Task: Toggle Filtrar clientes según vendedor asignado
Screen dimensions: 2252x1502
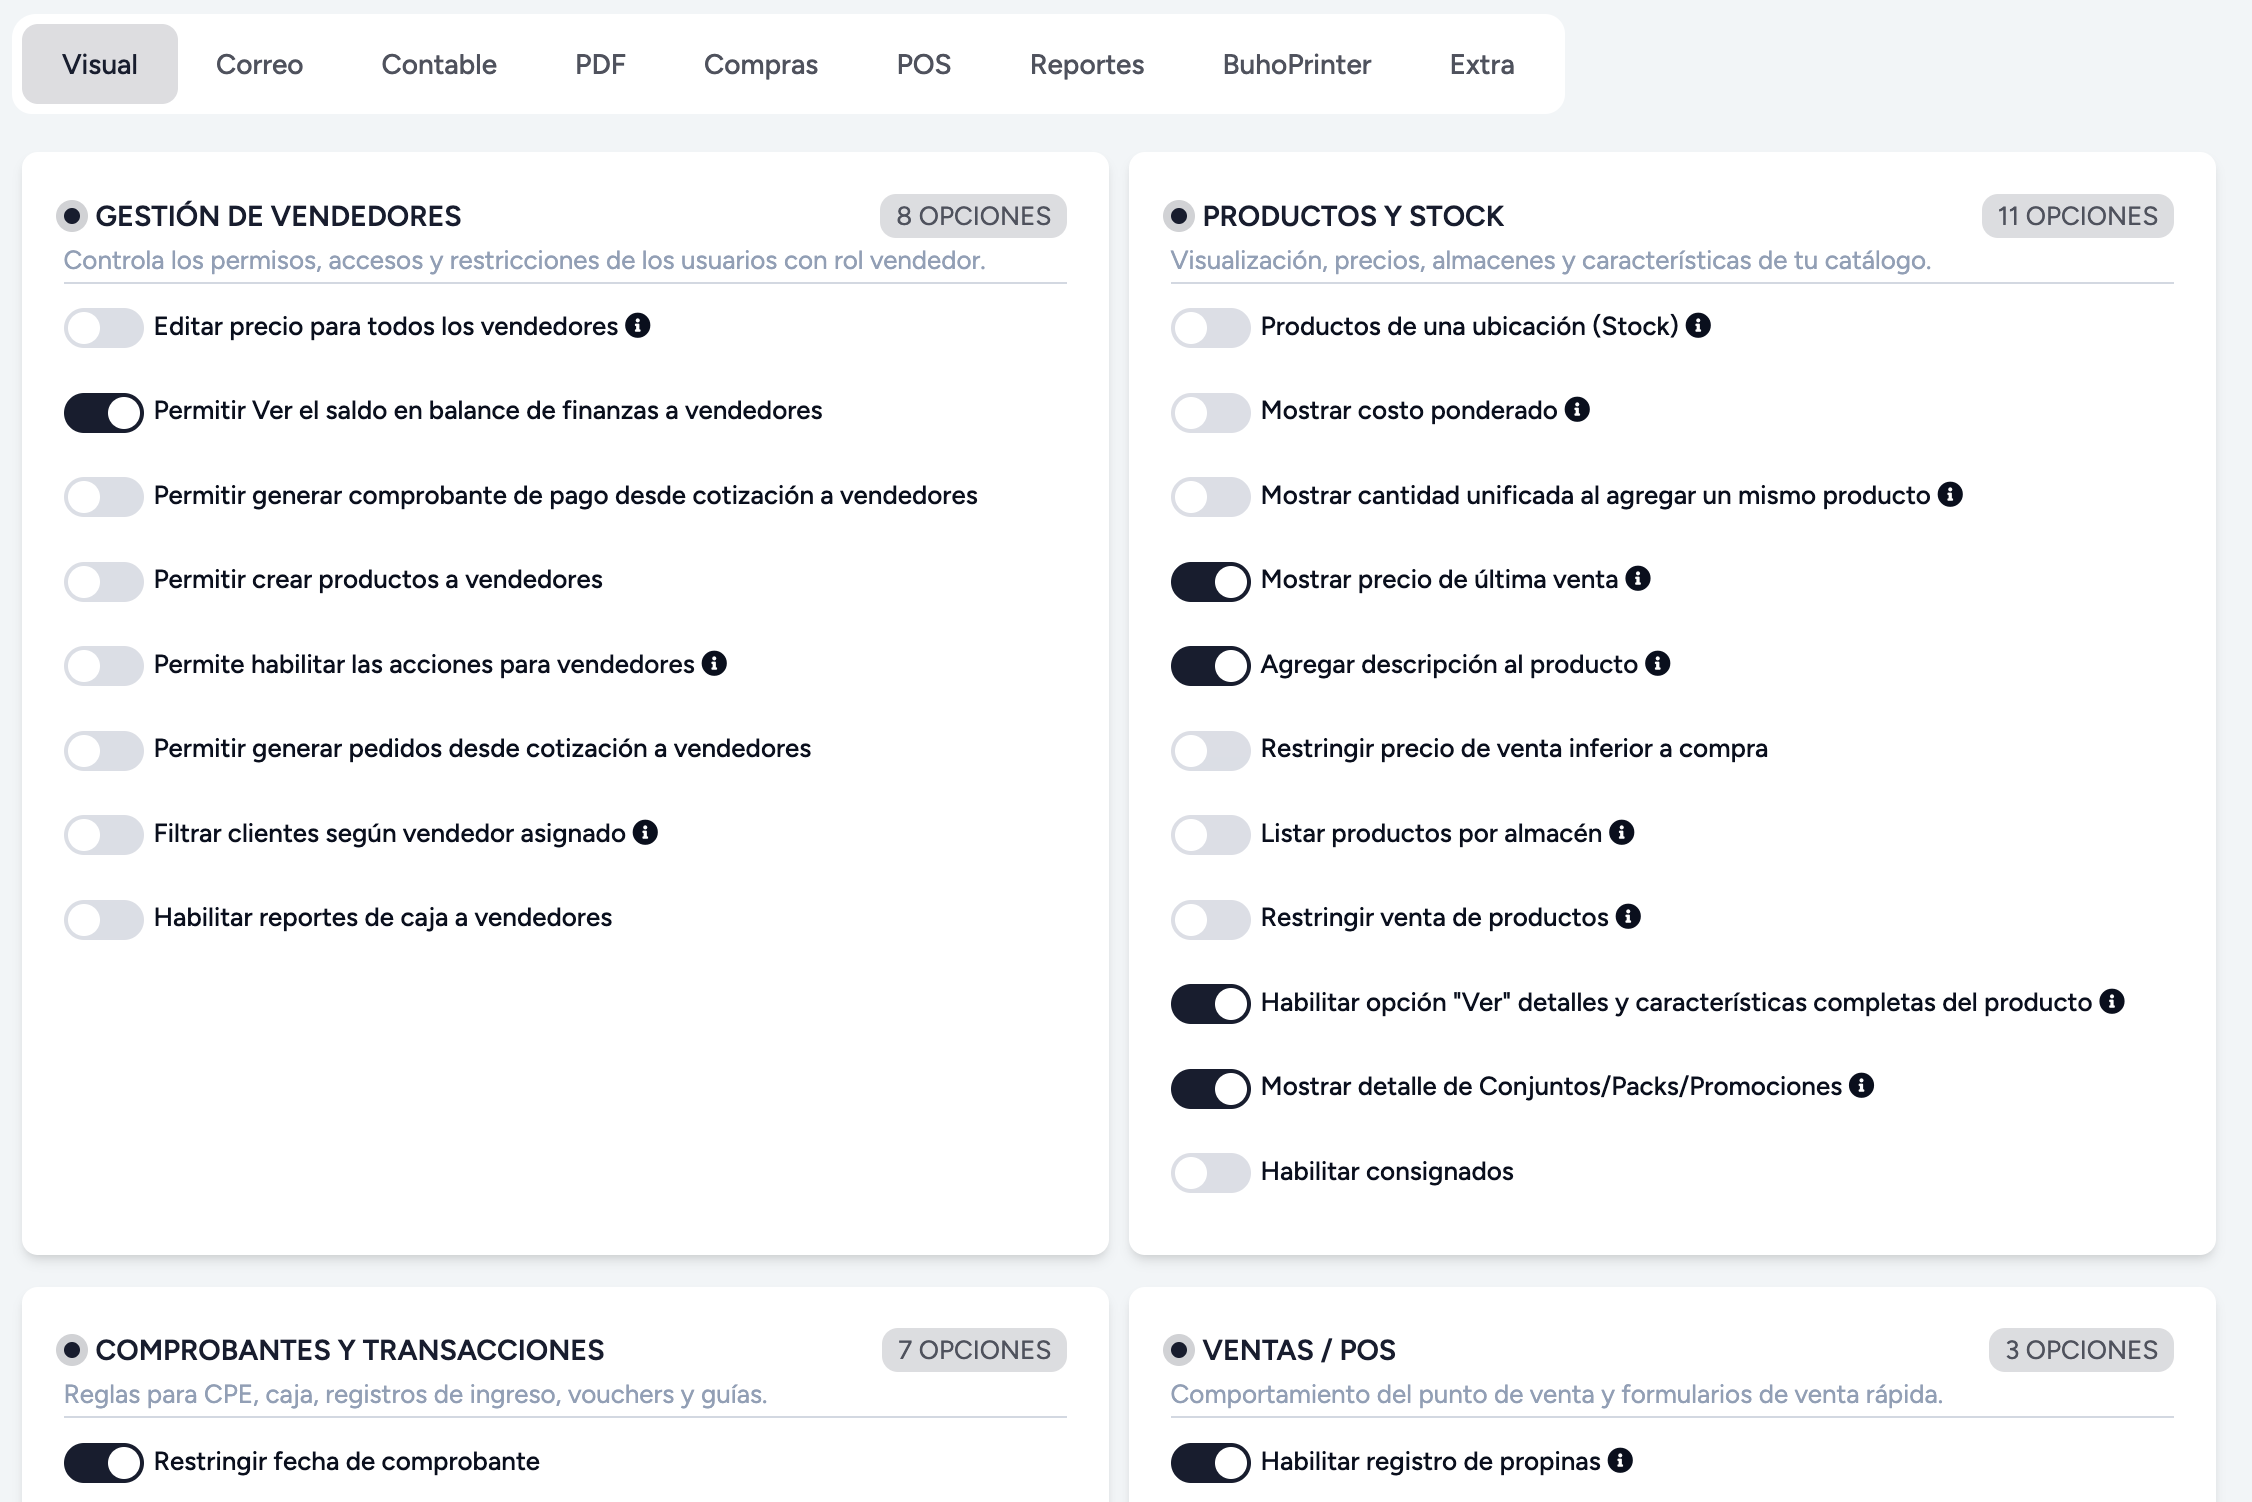Action: coord(104,835)
